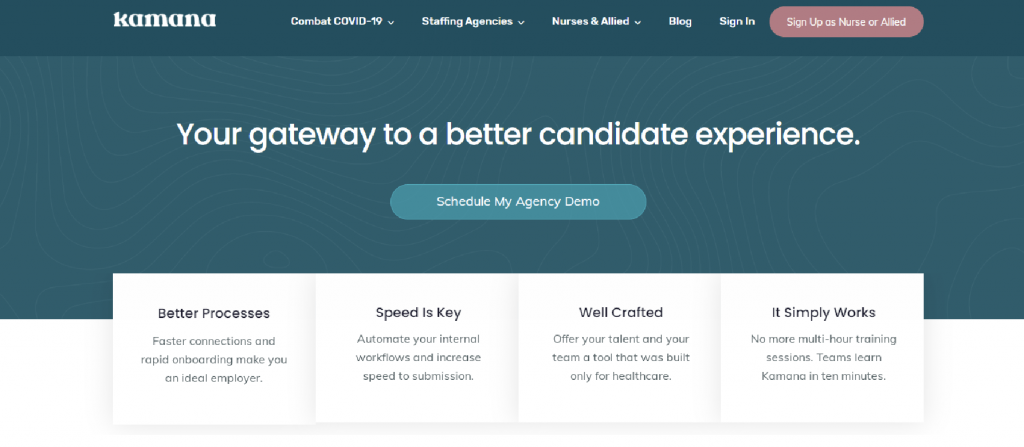This screenshot has width=1024, height=447.
Task: Expand the Staffing Agencies chevron arrow
Action: pos(521,22)
